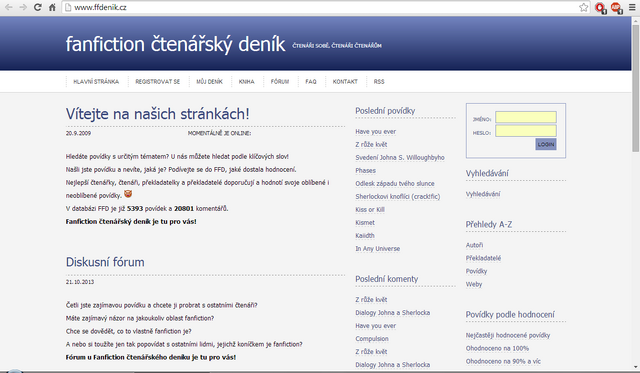This screenshot has width=640, height=373.
Task: Click the date 20.9.2009 under welcome heading
Action: click(78, 133)
